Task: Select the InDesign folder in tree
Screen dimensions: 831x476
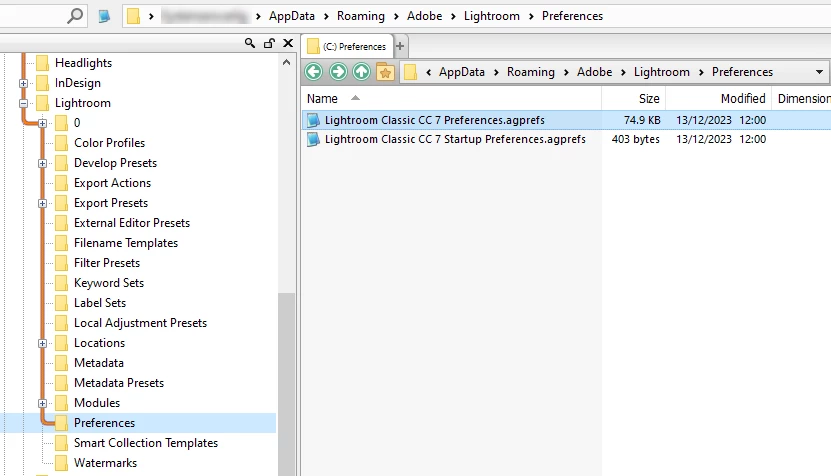Action: (77, 83)
